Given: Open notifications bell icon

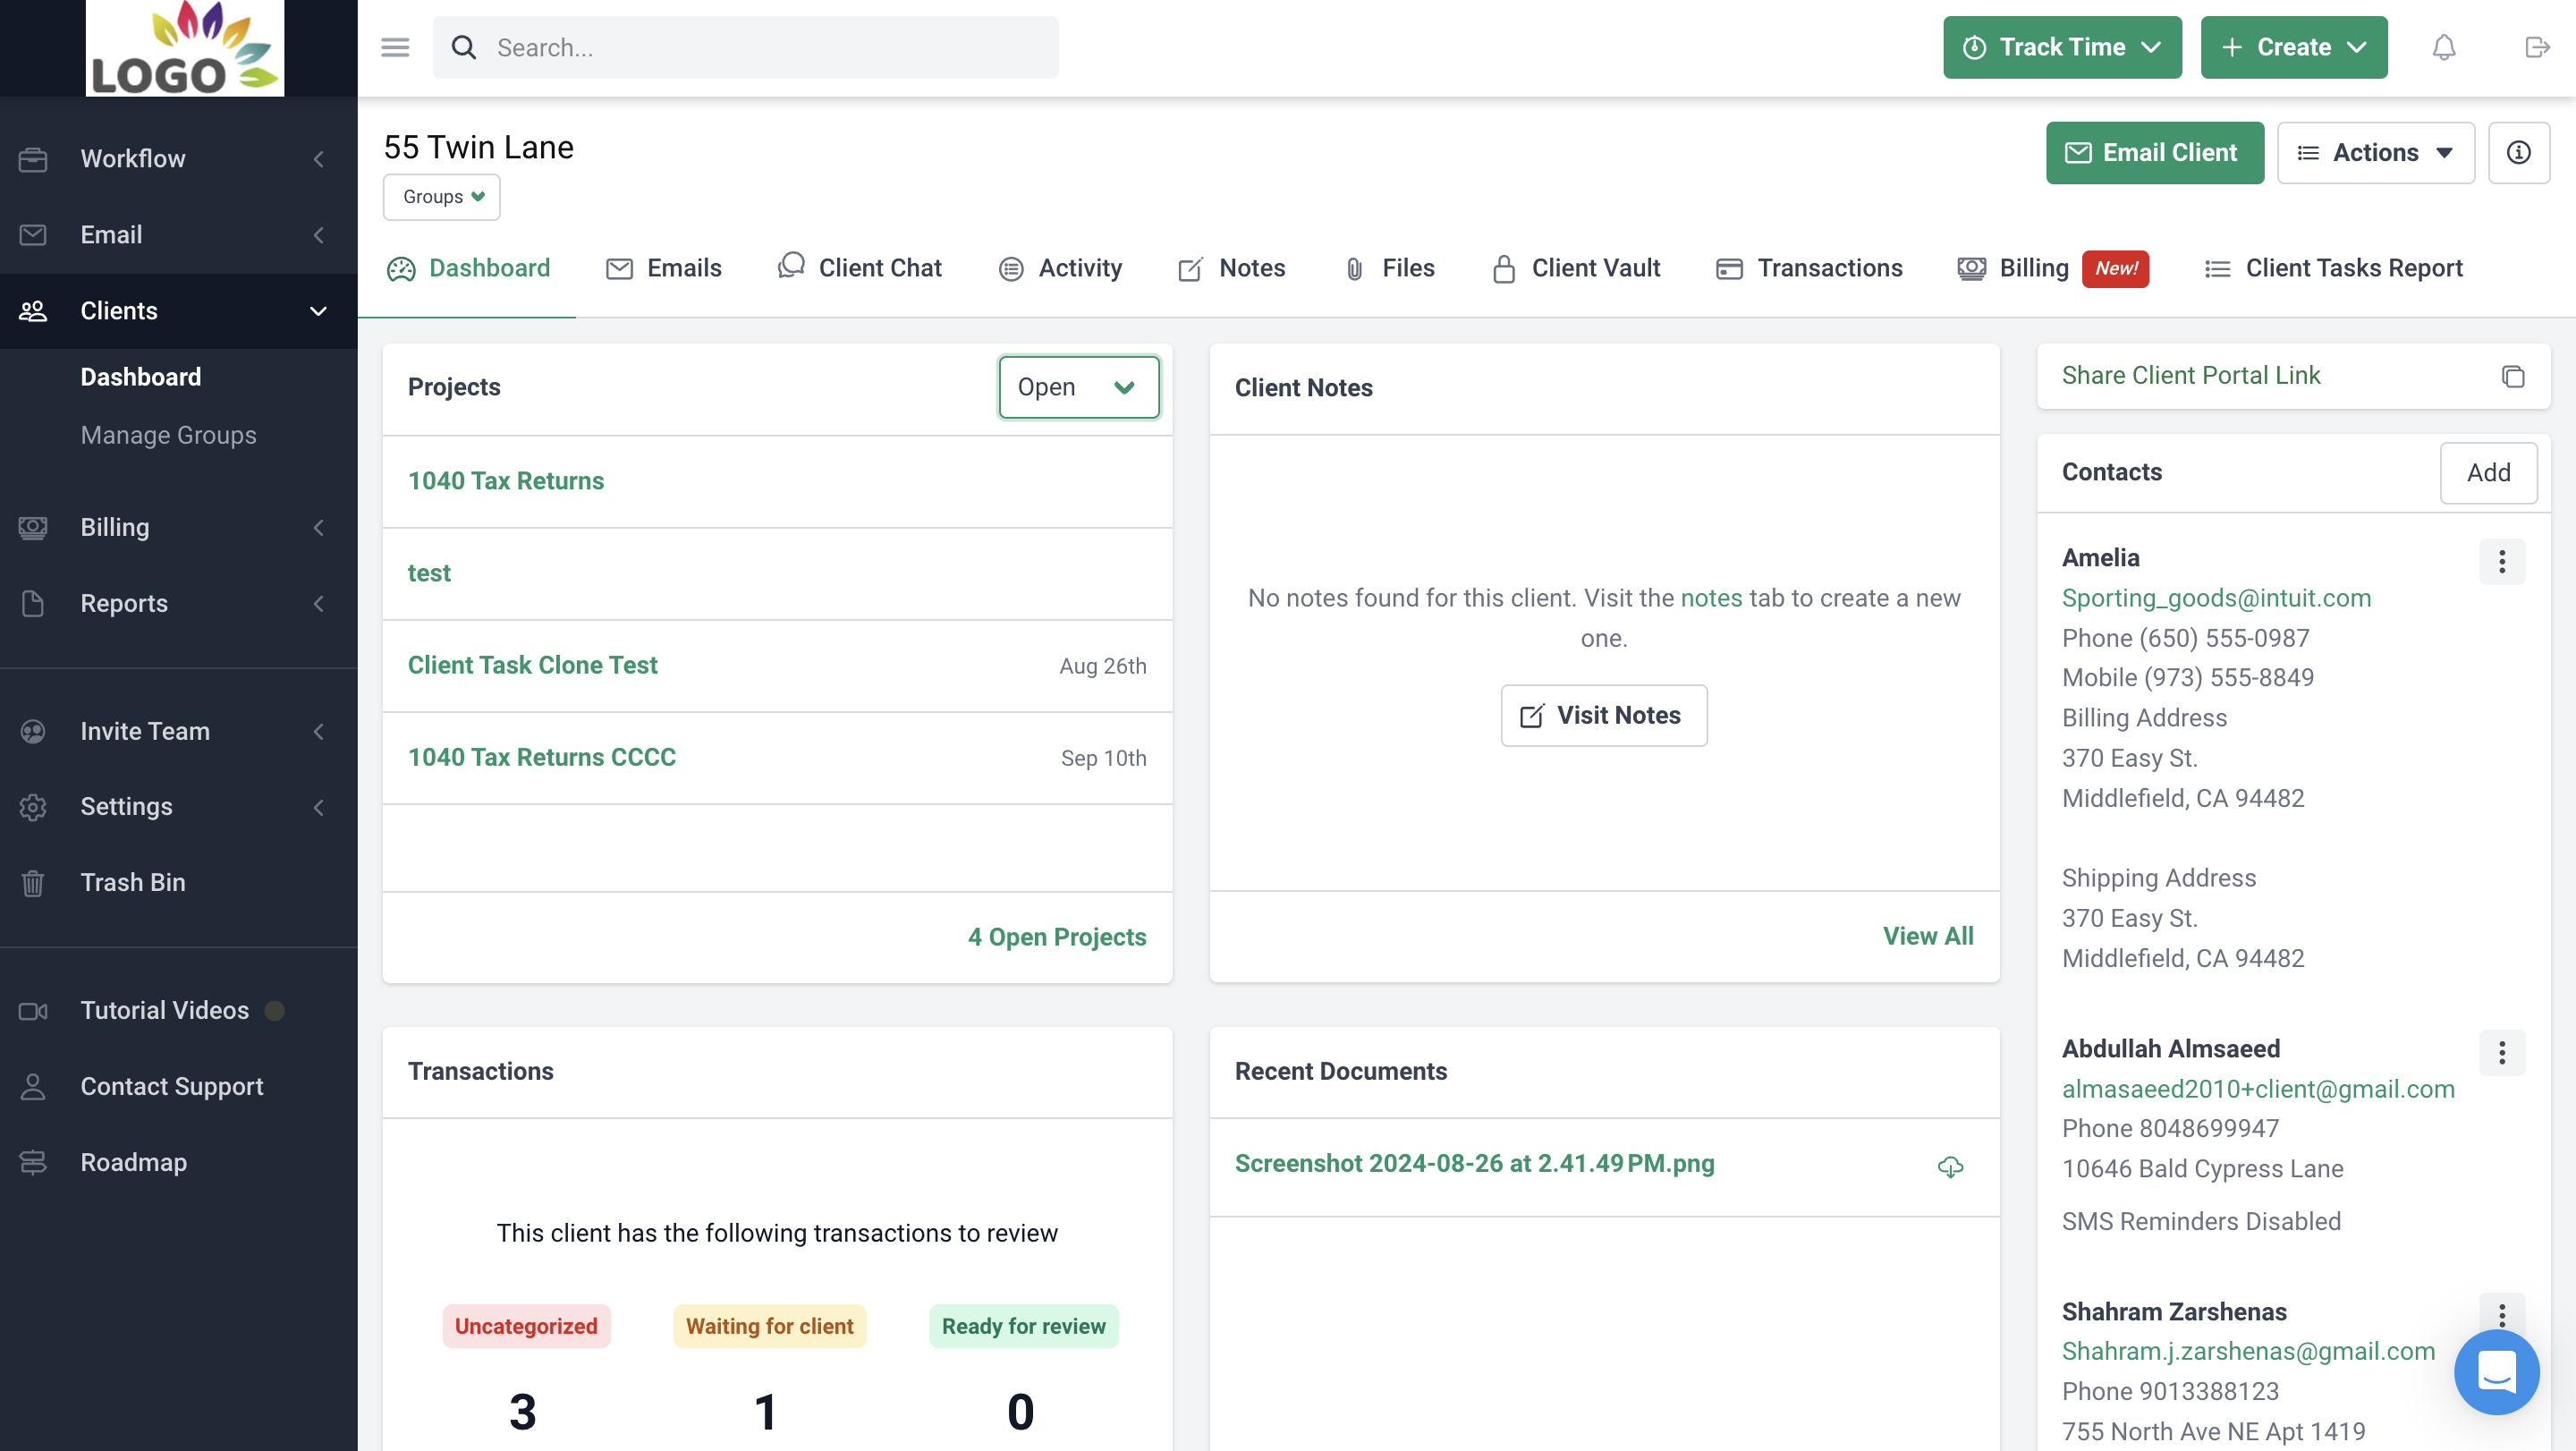Looking at the screenshot, I should coord(2443,47).
